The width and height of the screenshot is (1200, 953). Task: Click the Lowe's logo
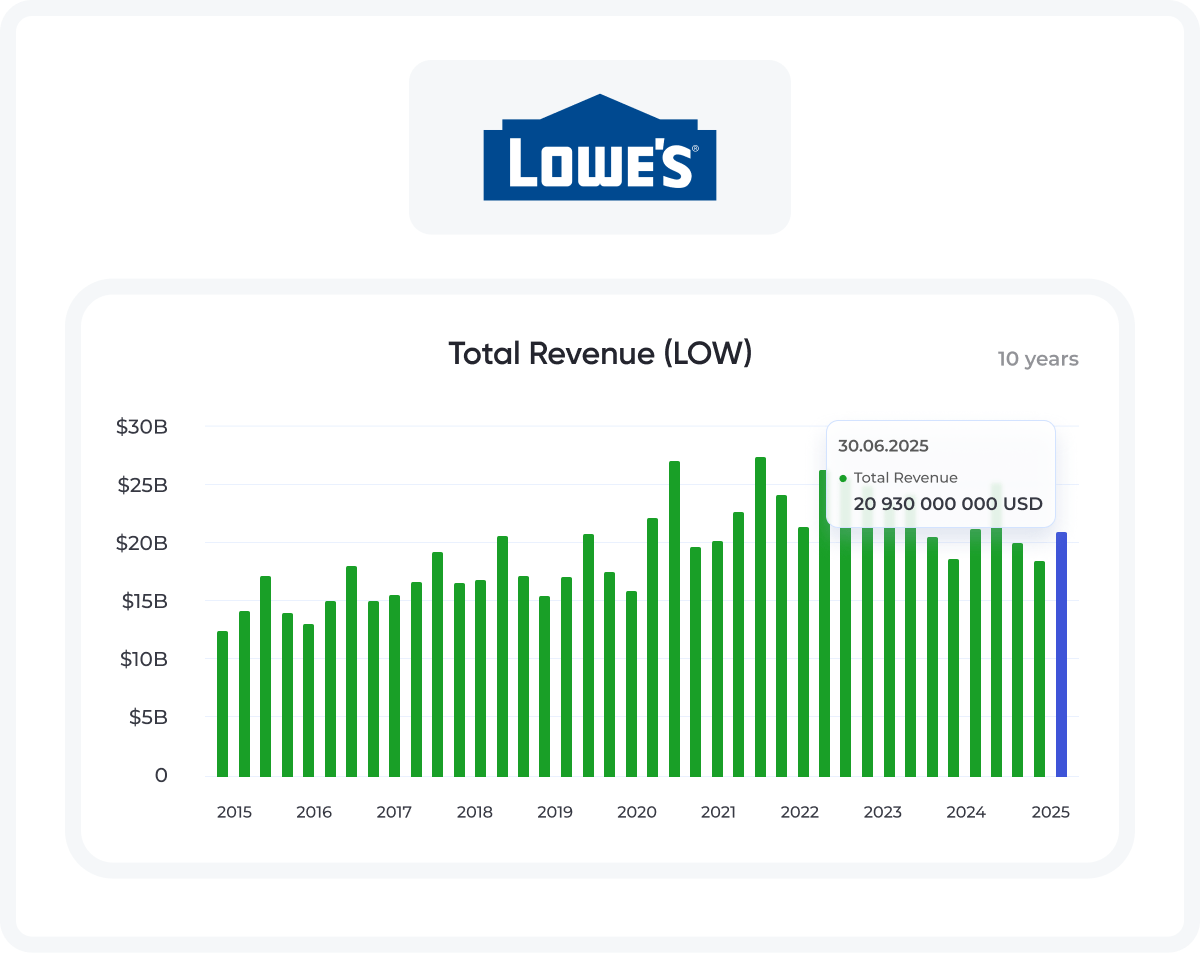600,147
